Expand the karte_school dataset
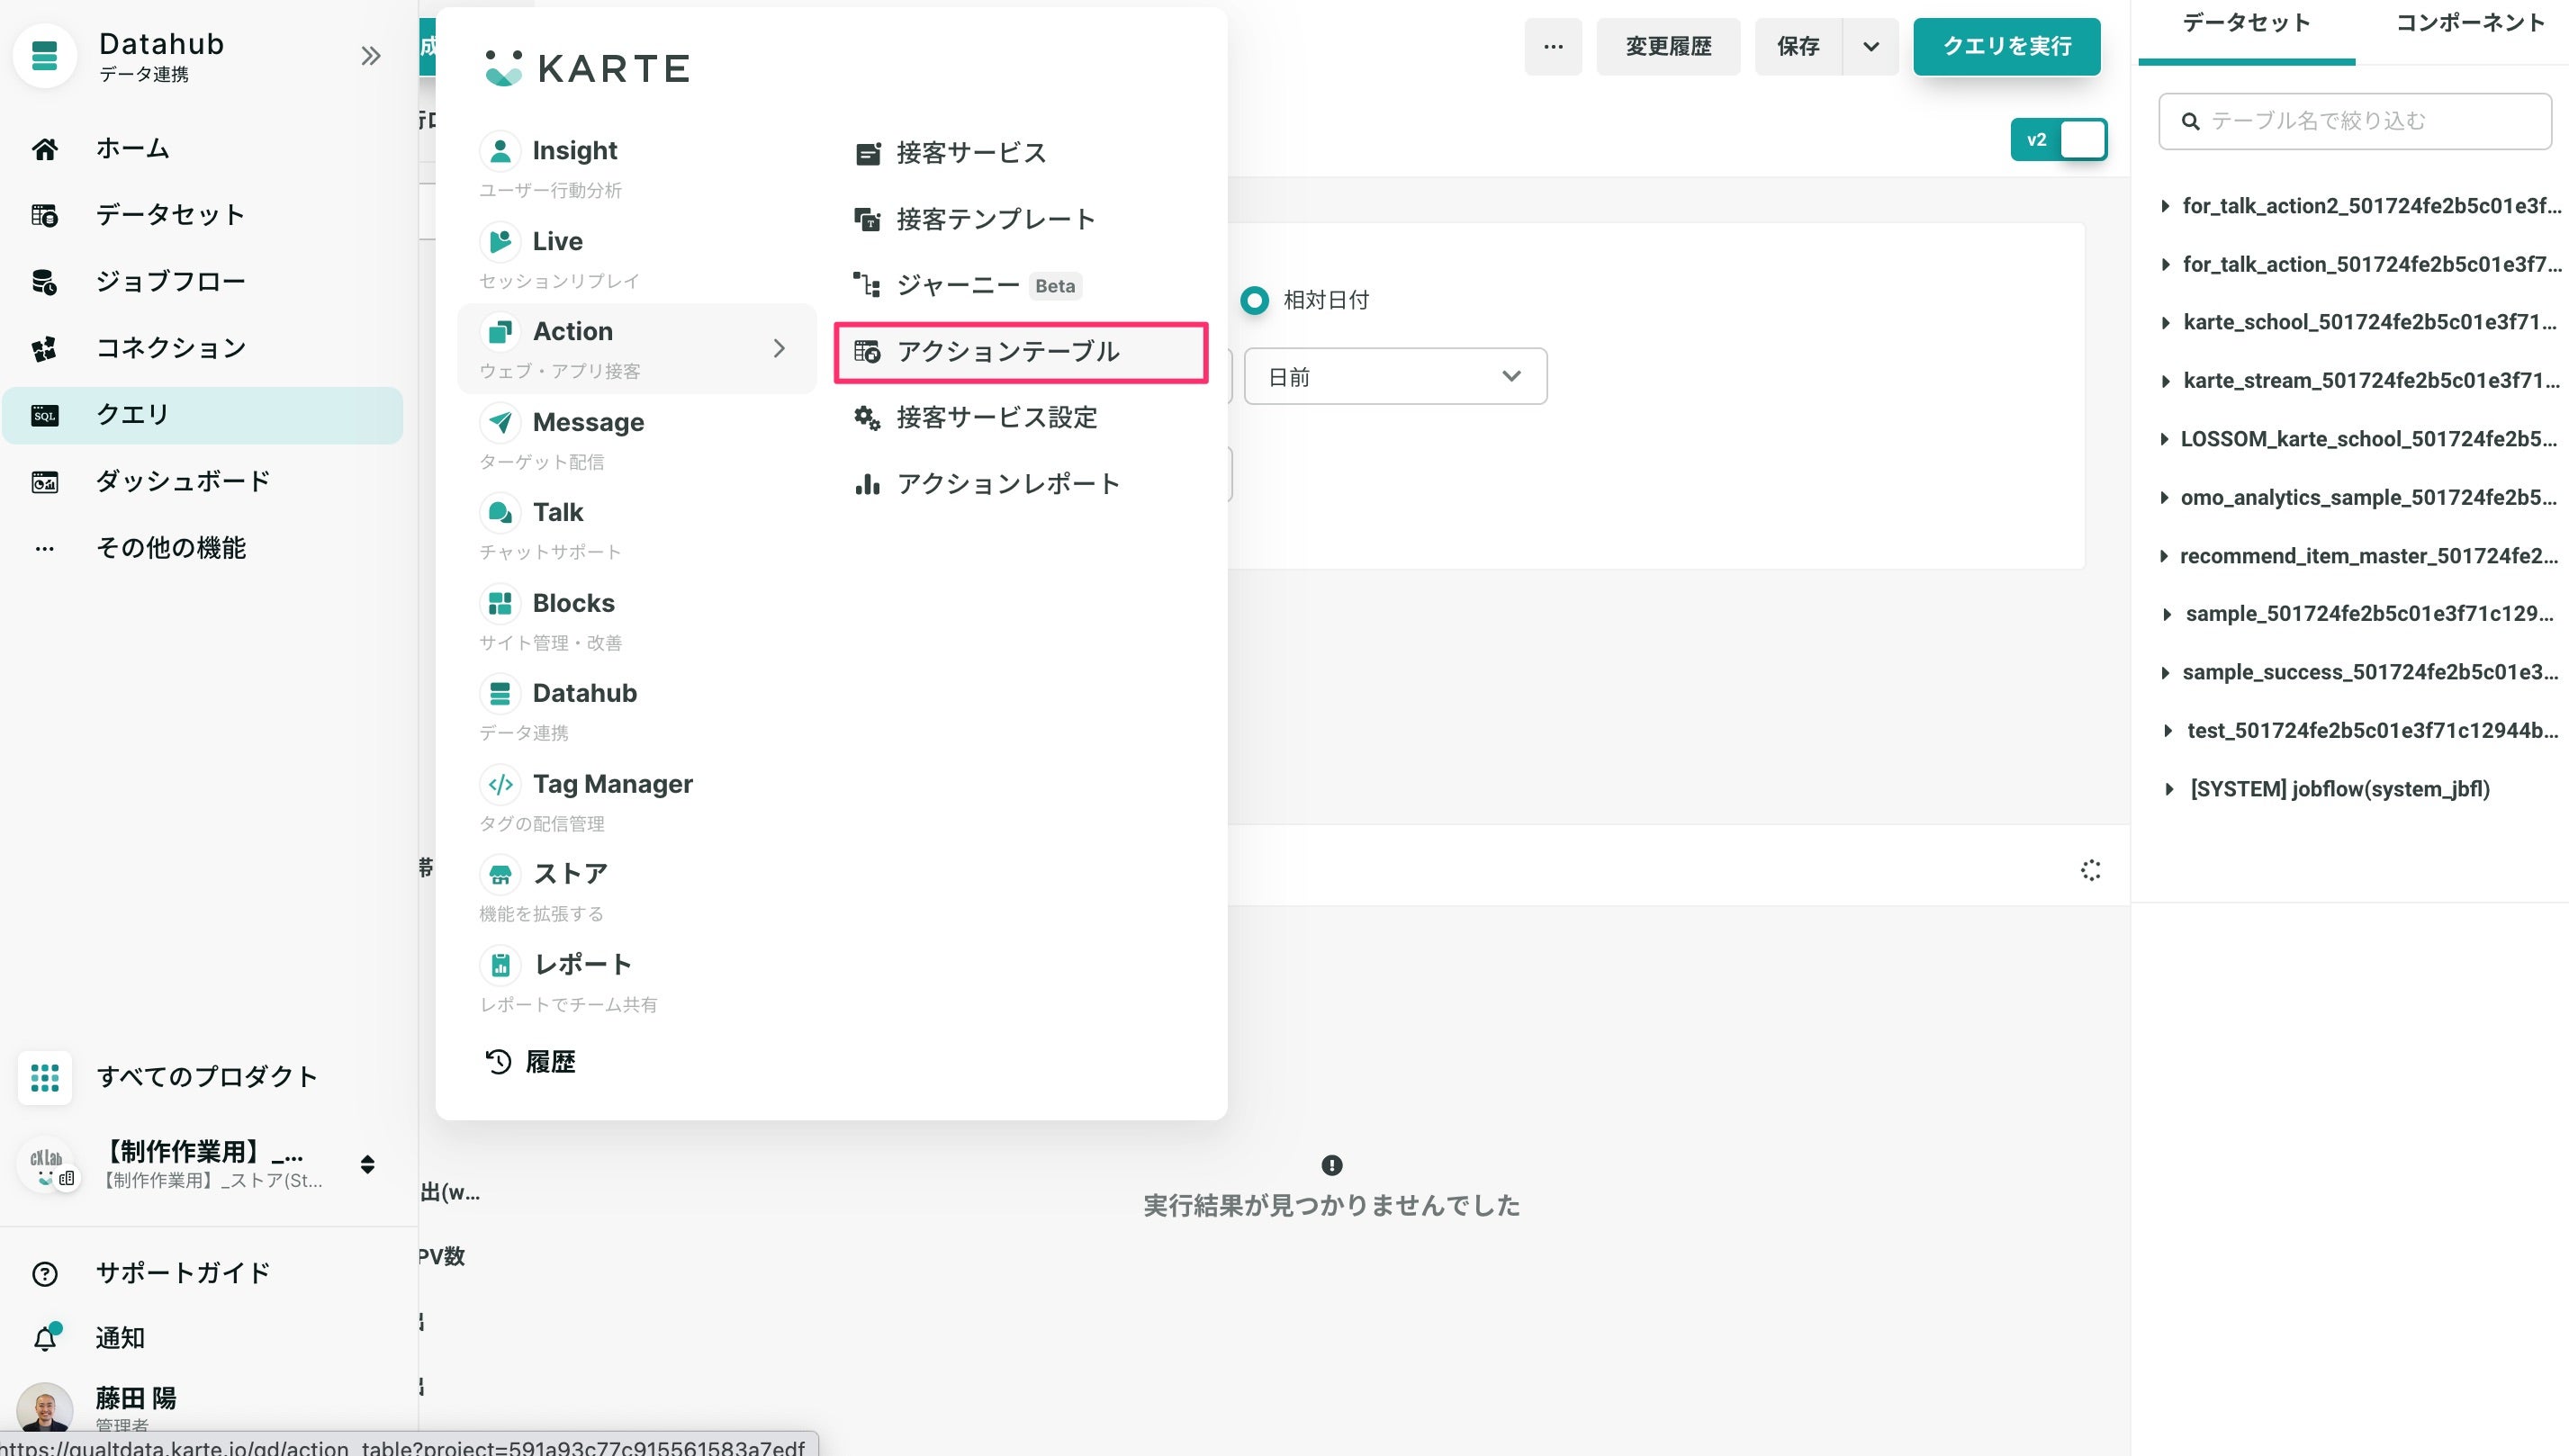The image size is (2569, 1456). point(2165,323)
